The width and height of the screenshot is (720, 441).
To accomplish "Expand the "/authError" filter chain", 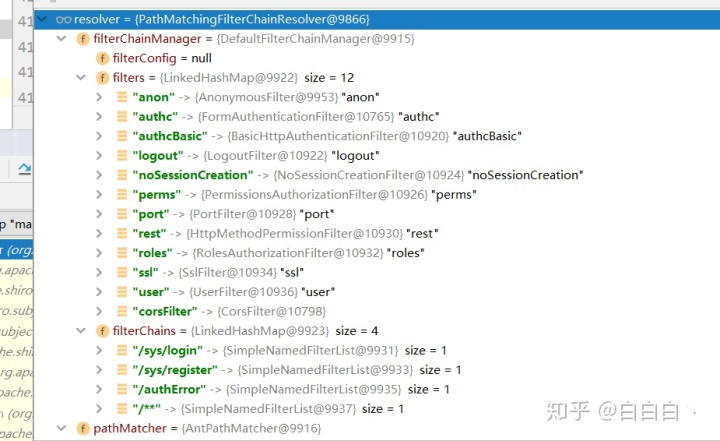I will pyautogui.click(x=99, y=389).
